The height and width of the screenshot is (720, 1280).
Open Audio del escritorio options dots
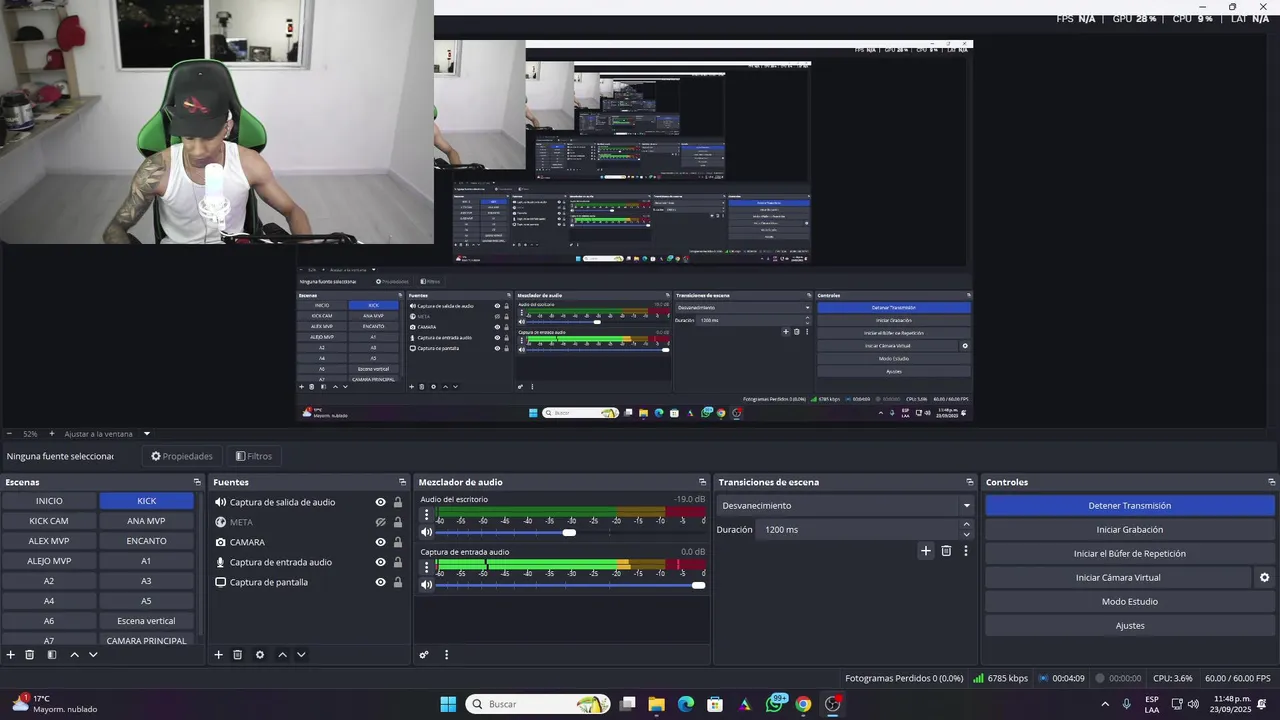pyautogui.click(x=427, y=516)
